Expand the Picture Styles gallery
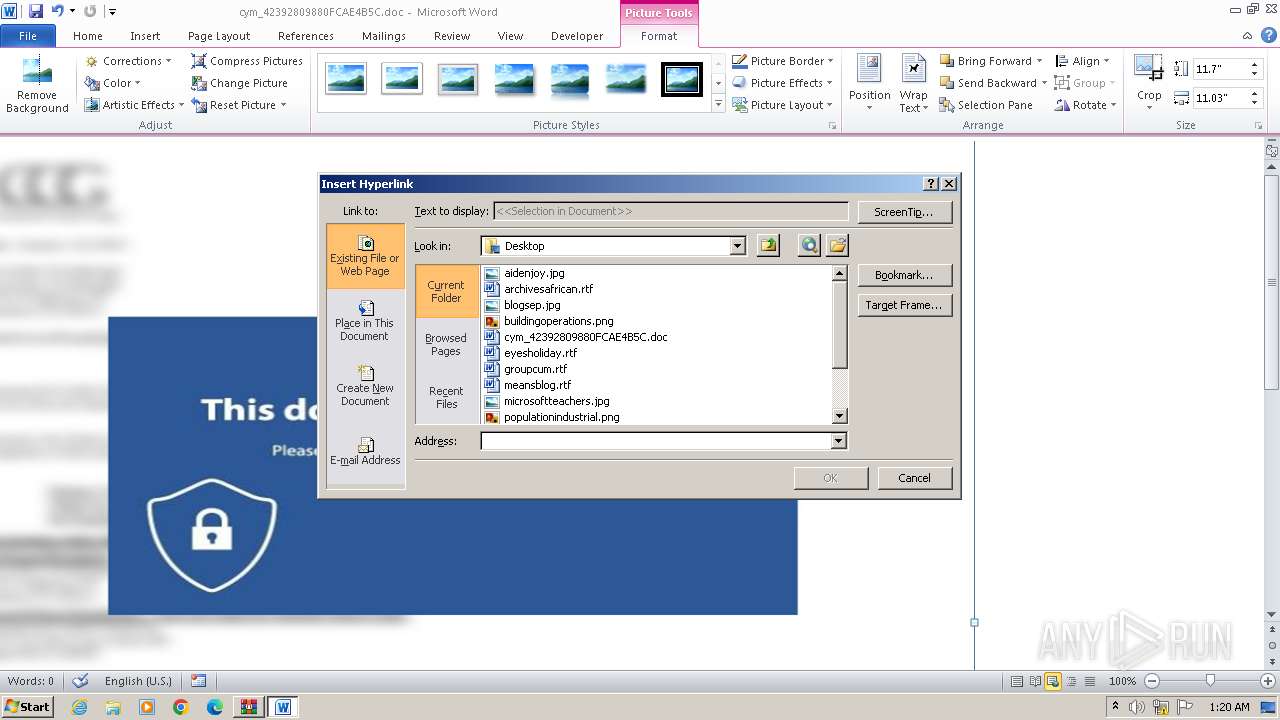 718,104
